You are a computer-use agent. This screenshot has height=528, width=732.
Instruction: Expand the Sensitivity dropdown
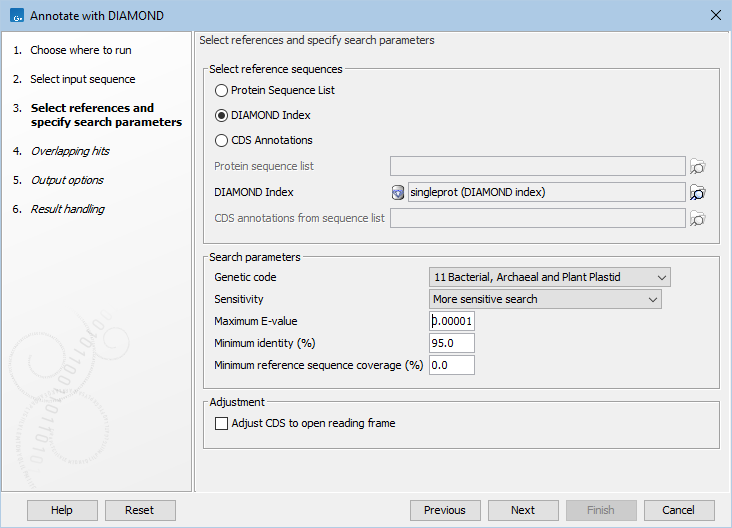coord(544,299)
